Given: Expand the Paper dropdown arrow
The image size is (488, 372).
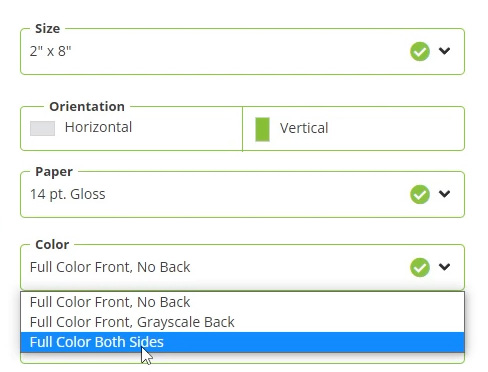Looking at the screenshot, I should coord(444,194).
